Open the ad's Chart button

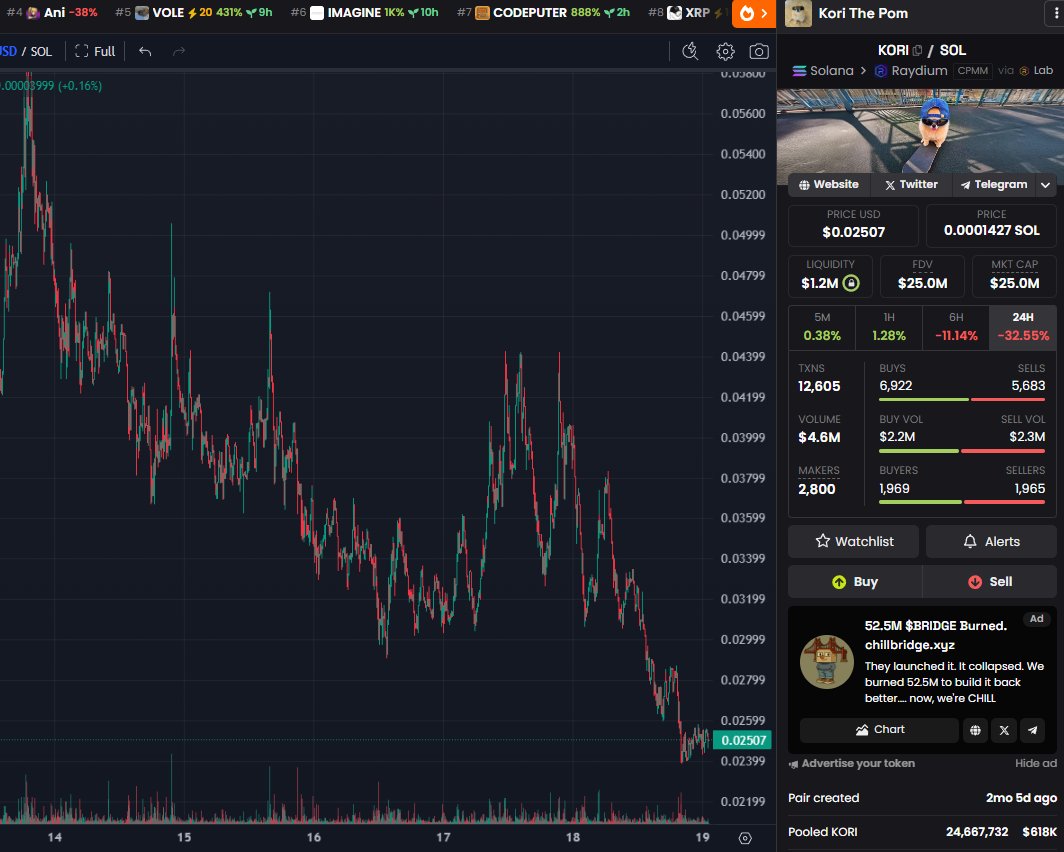point(879,730)
